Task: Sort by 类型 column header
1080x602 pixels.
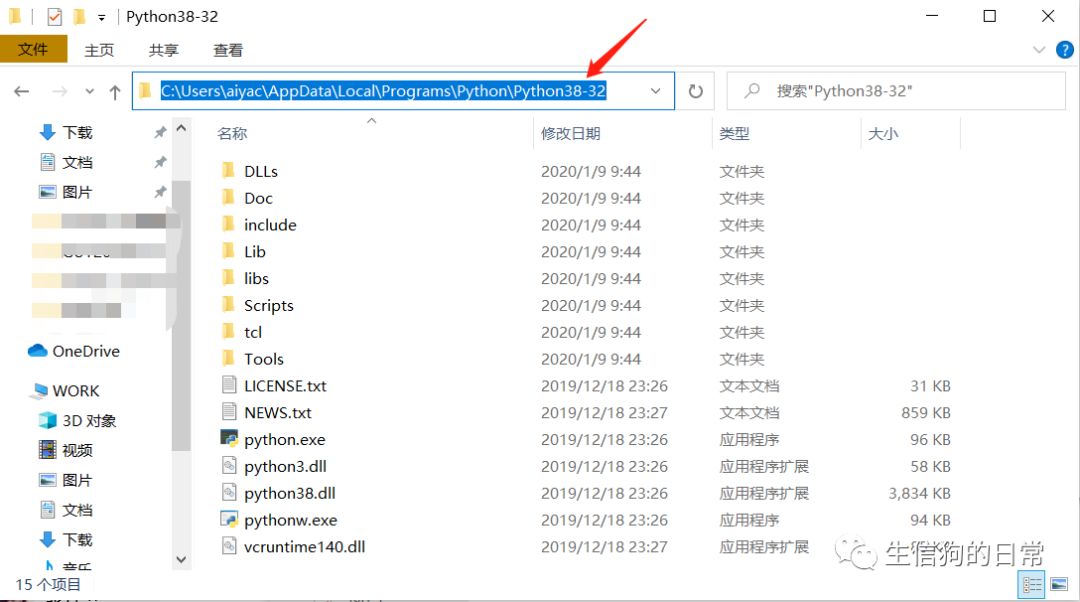Action: pos(734,134)
